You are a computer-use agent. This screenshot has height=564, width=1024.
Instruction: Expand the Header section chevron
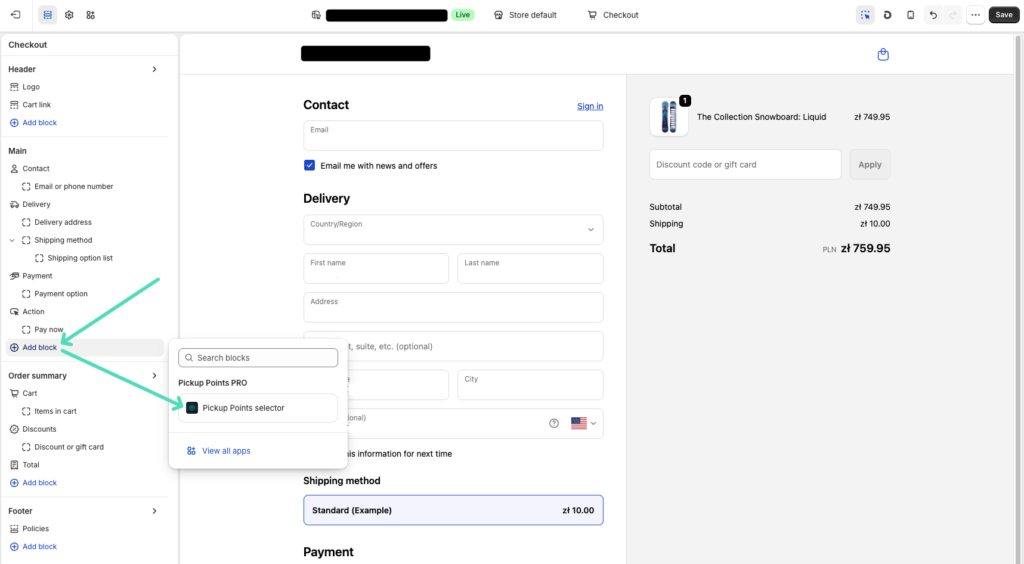pyautogui.click(x=155, y=69)
